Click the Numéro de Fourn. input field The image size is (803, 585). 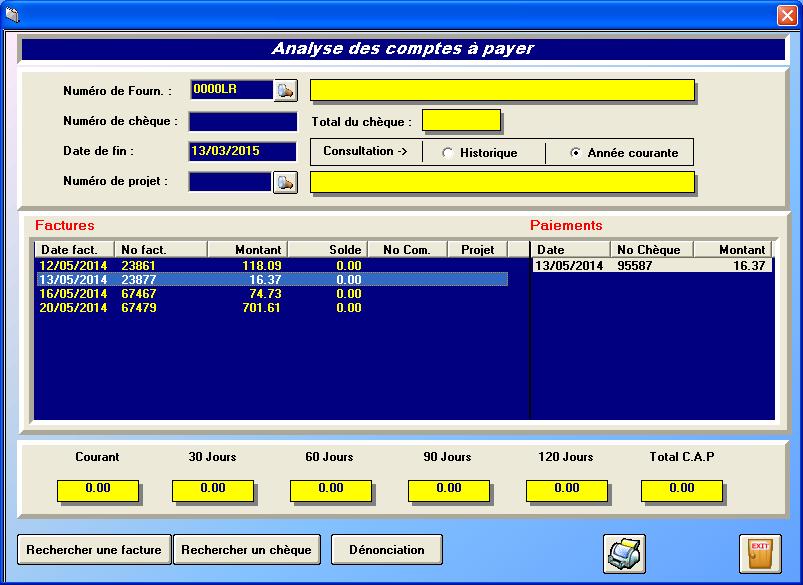point(230,90)
